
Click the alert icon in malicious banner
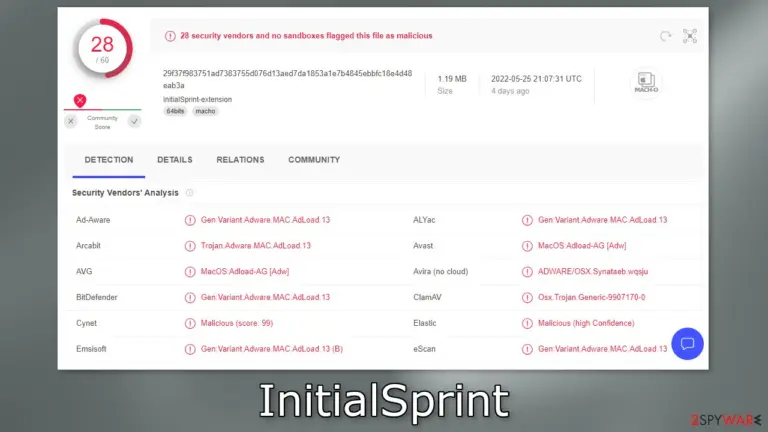(x=170, y=36)
